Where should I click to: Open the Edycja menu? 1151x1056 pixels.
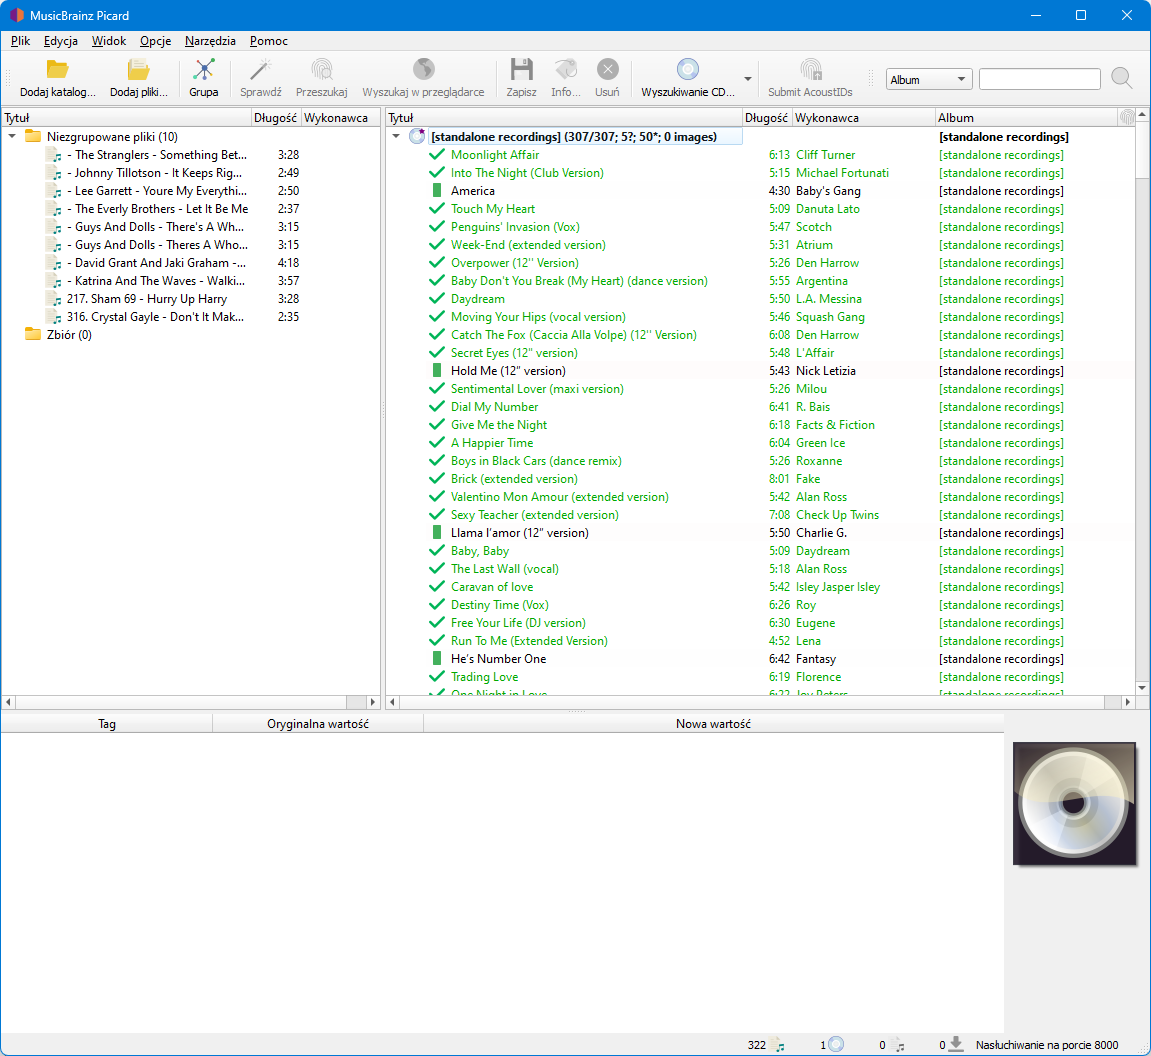[x=61, y=41]
